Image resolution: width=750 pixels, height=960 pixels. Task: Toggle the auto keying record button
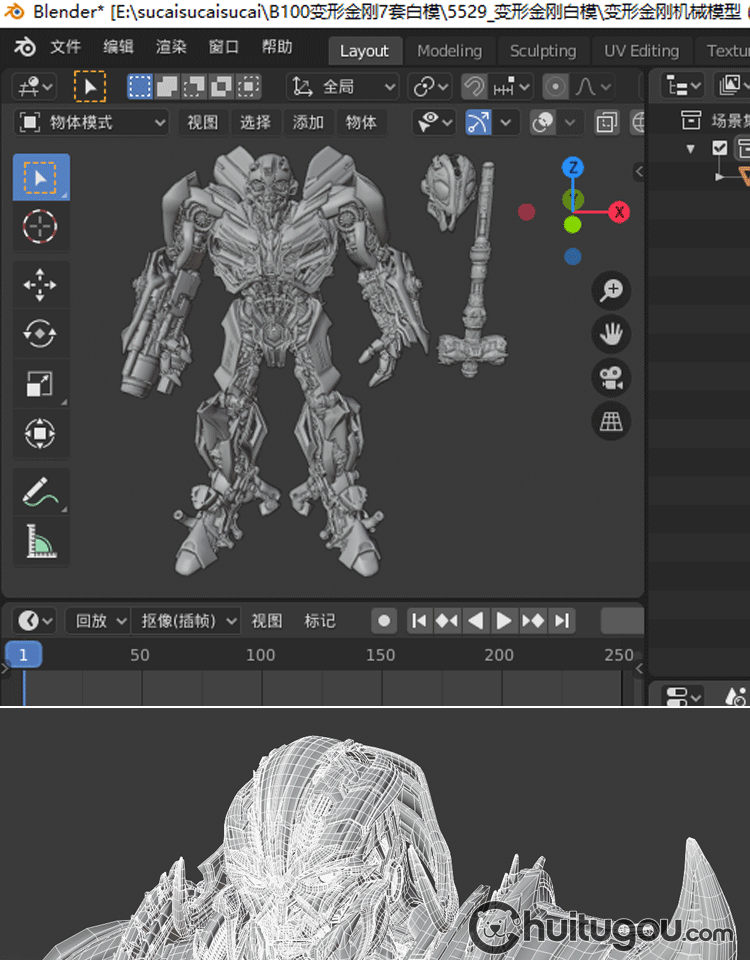click(x=384, y=621)
